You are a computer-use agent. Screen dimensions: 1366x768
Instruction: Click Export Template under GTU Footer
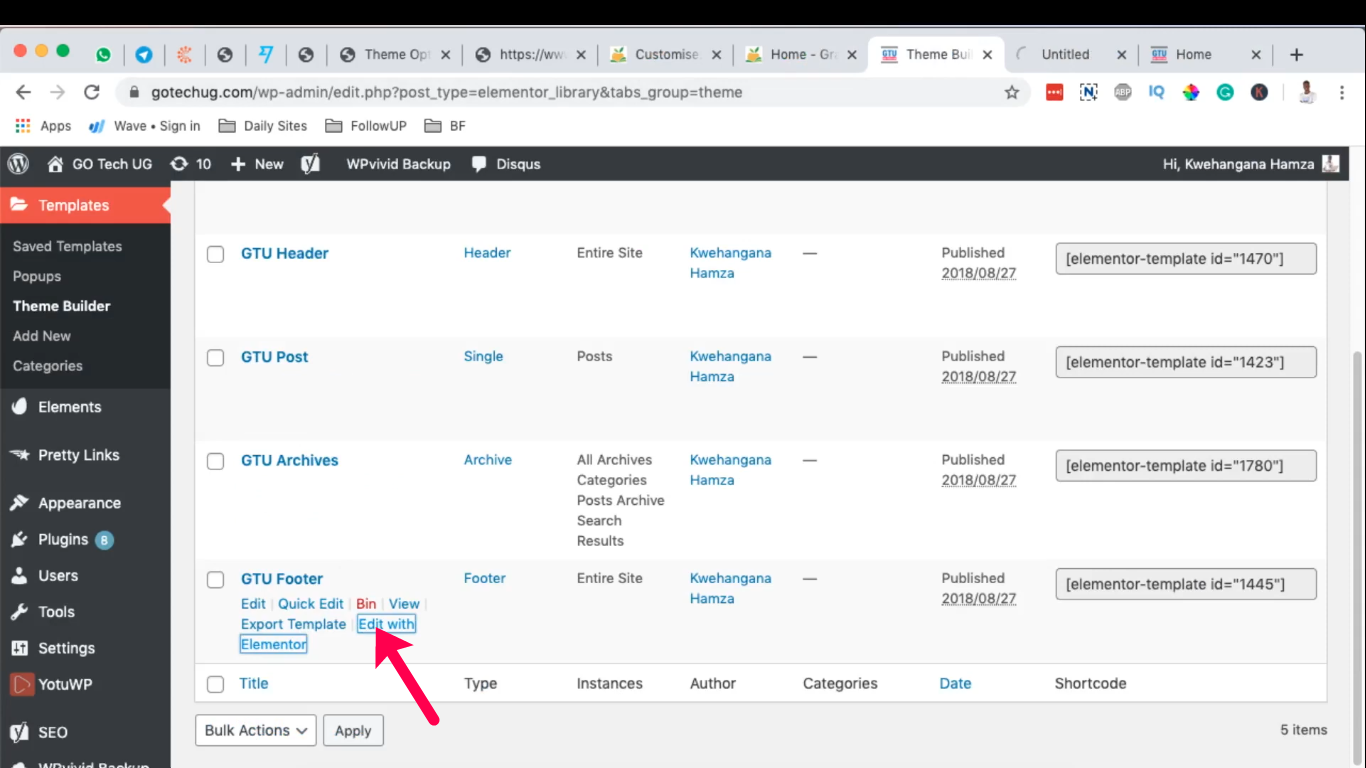(x=293, y=624)
